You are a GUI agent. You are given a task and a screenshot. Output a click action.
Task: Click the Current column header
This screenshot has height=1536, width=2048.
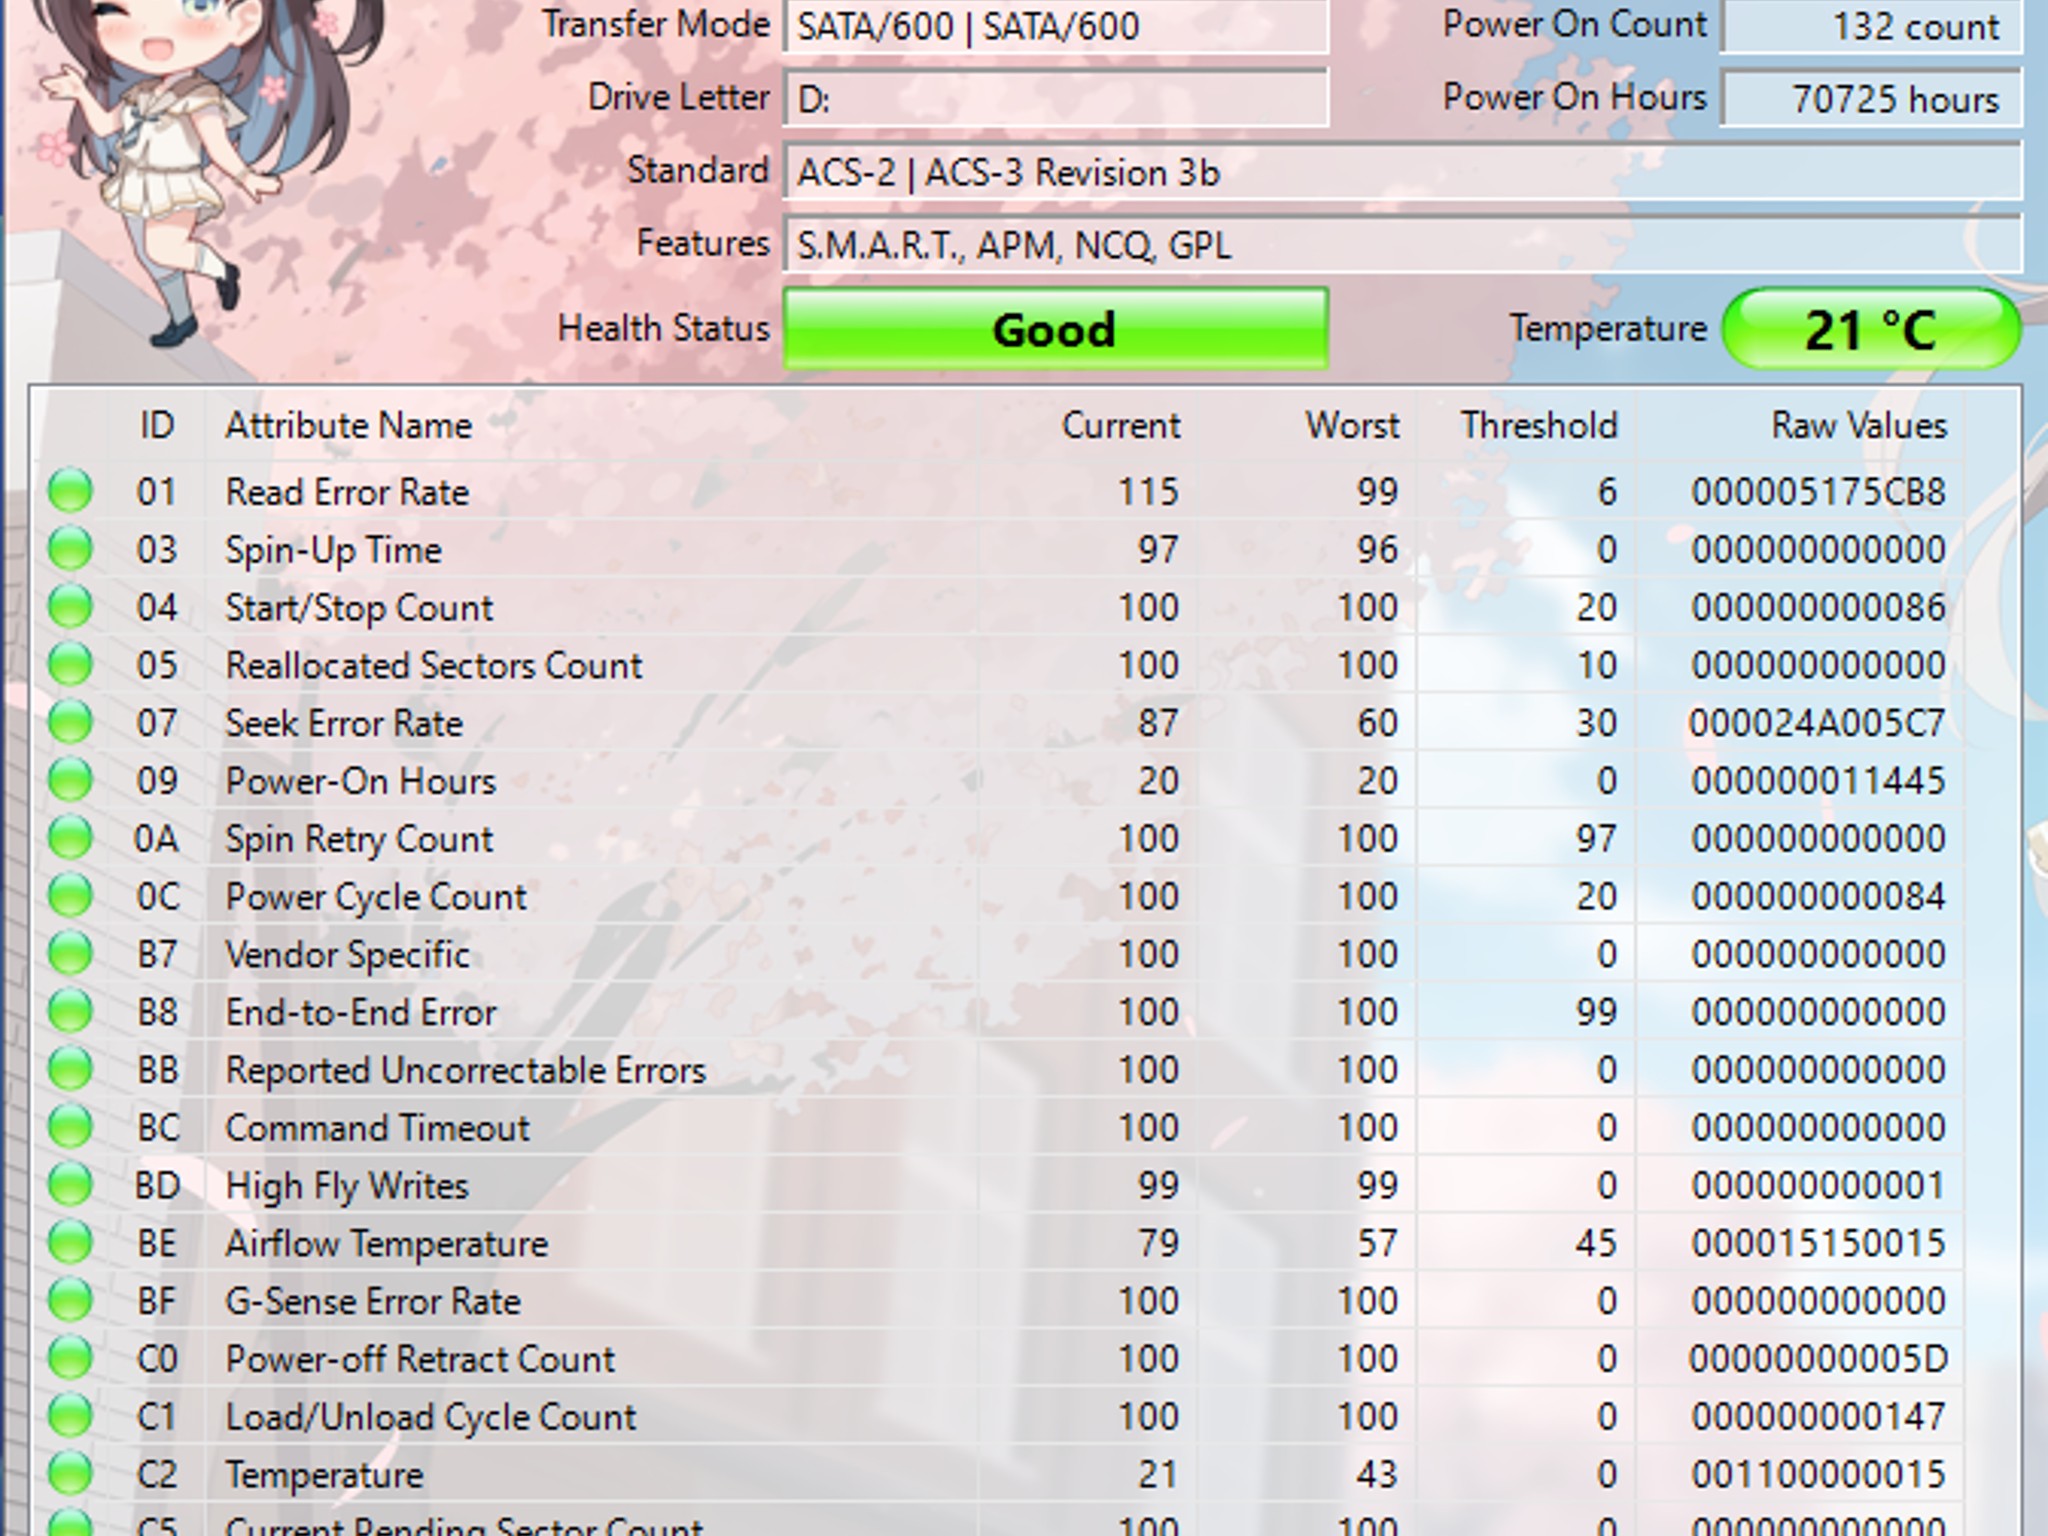coord(1121,426)
